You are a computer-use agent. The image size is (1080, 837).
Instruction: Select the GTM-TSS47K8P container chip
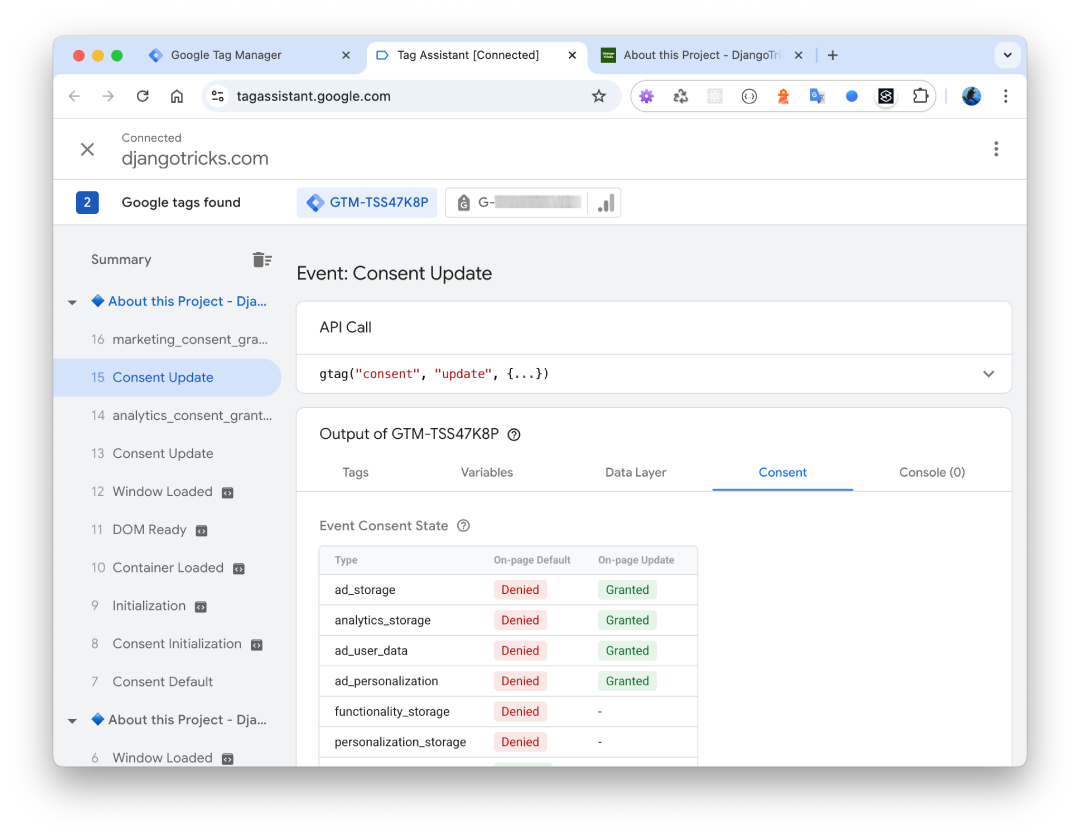[x=367, y=203]
